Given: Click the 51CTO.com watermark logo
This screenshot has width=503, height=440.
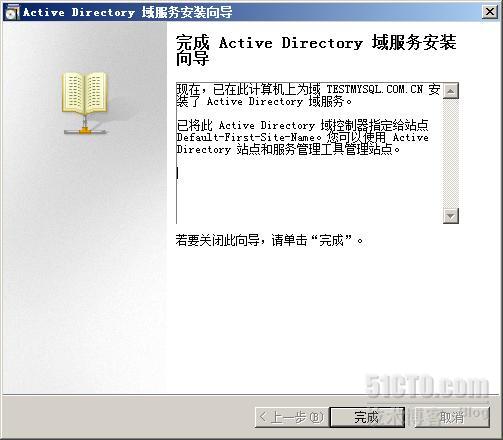Looking at the screenshot, I should [427, 387].
